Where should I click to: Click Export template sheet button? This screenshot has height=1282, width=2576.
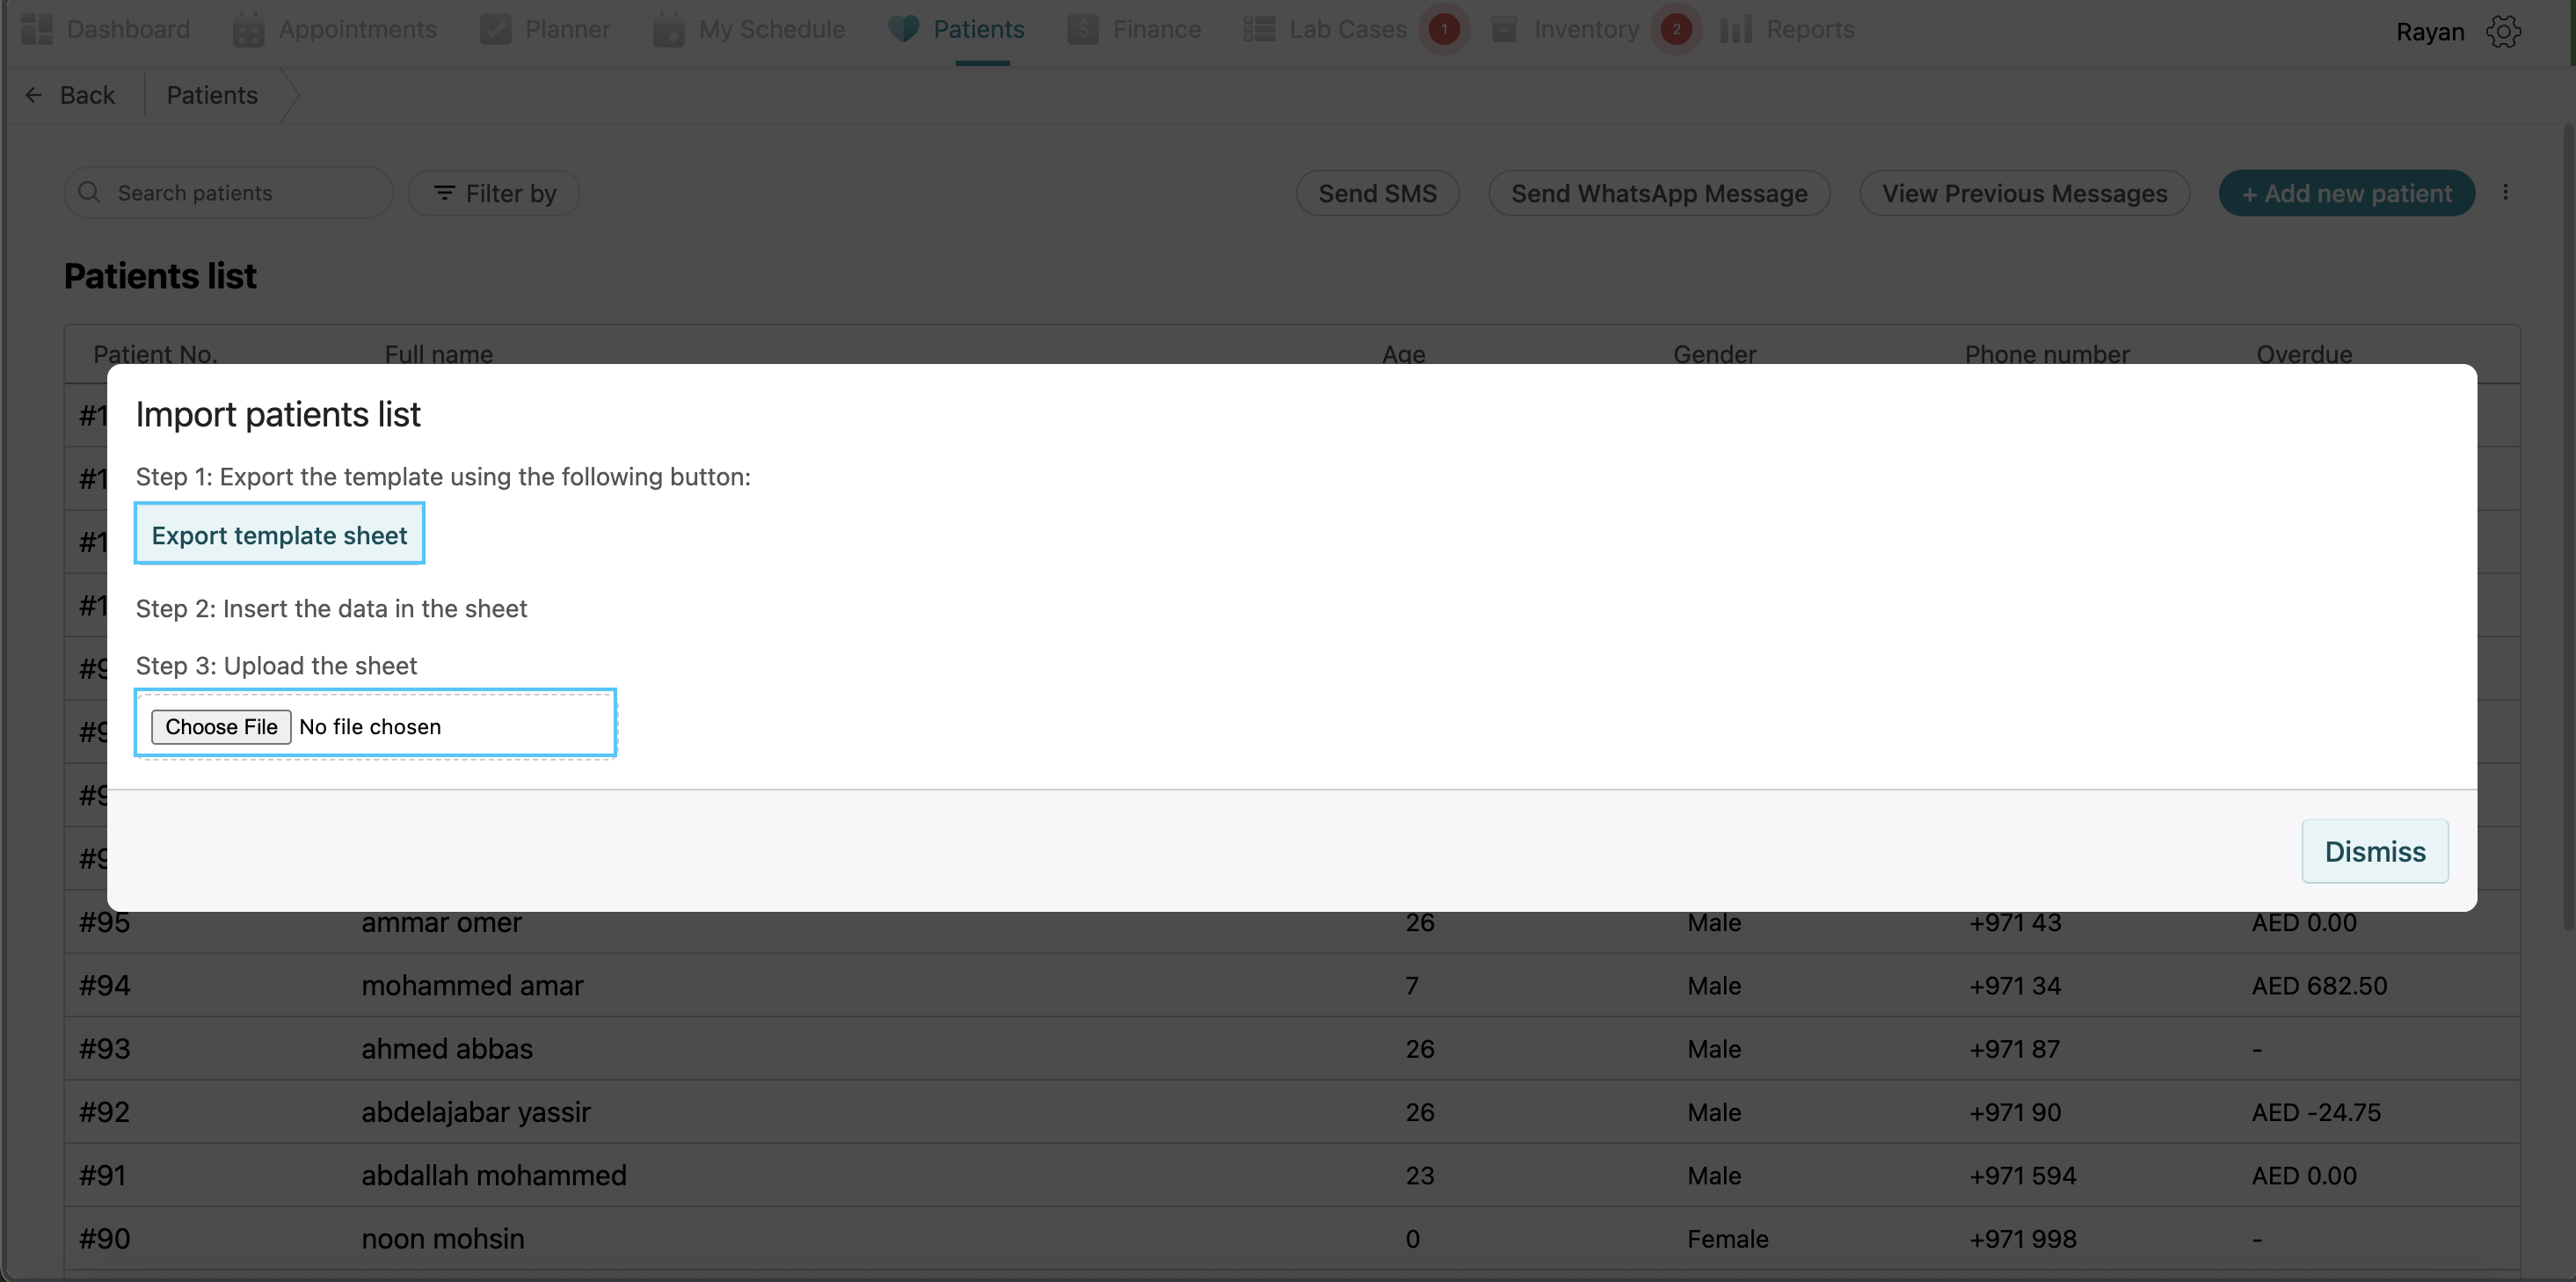coord(279,534)
